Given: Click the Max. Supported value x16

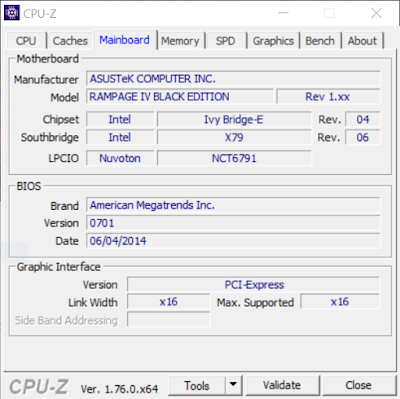Looking at the screenshot, I should coord(340,302).
